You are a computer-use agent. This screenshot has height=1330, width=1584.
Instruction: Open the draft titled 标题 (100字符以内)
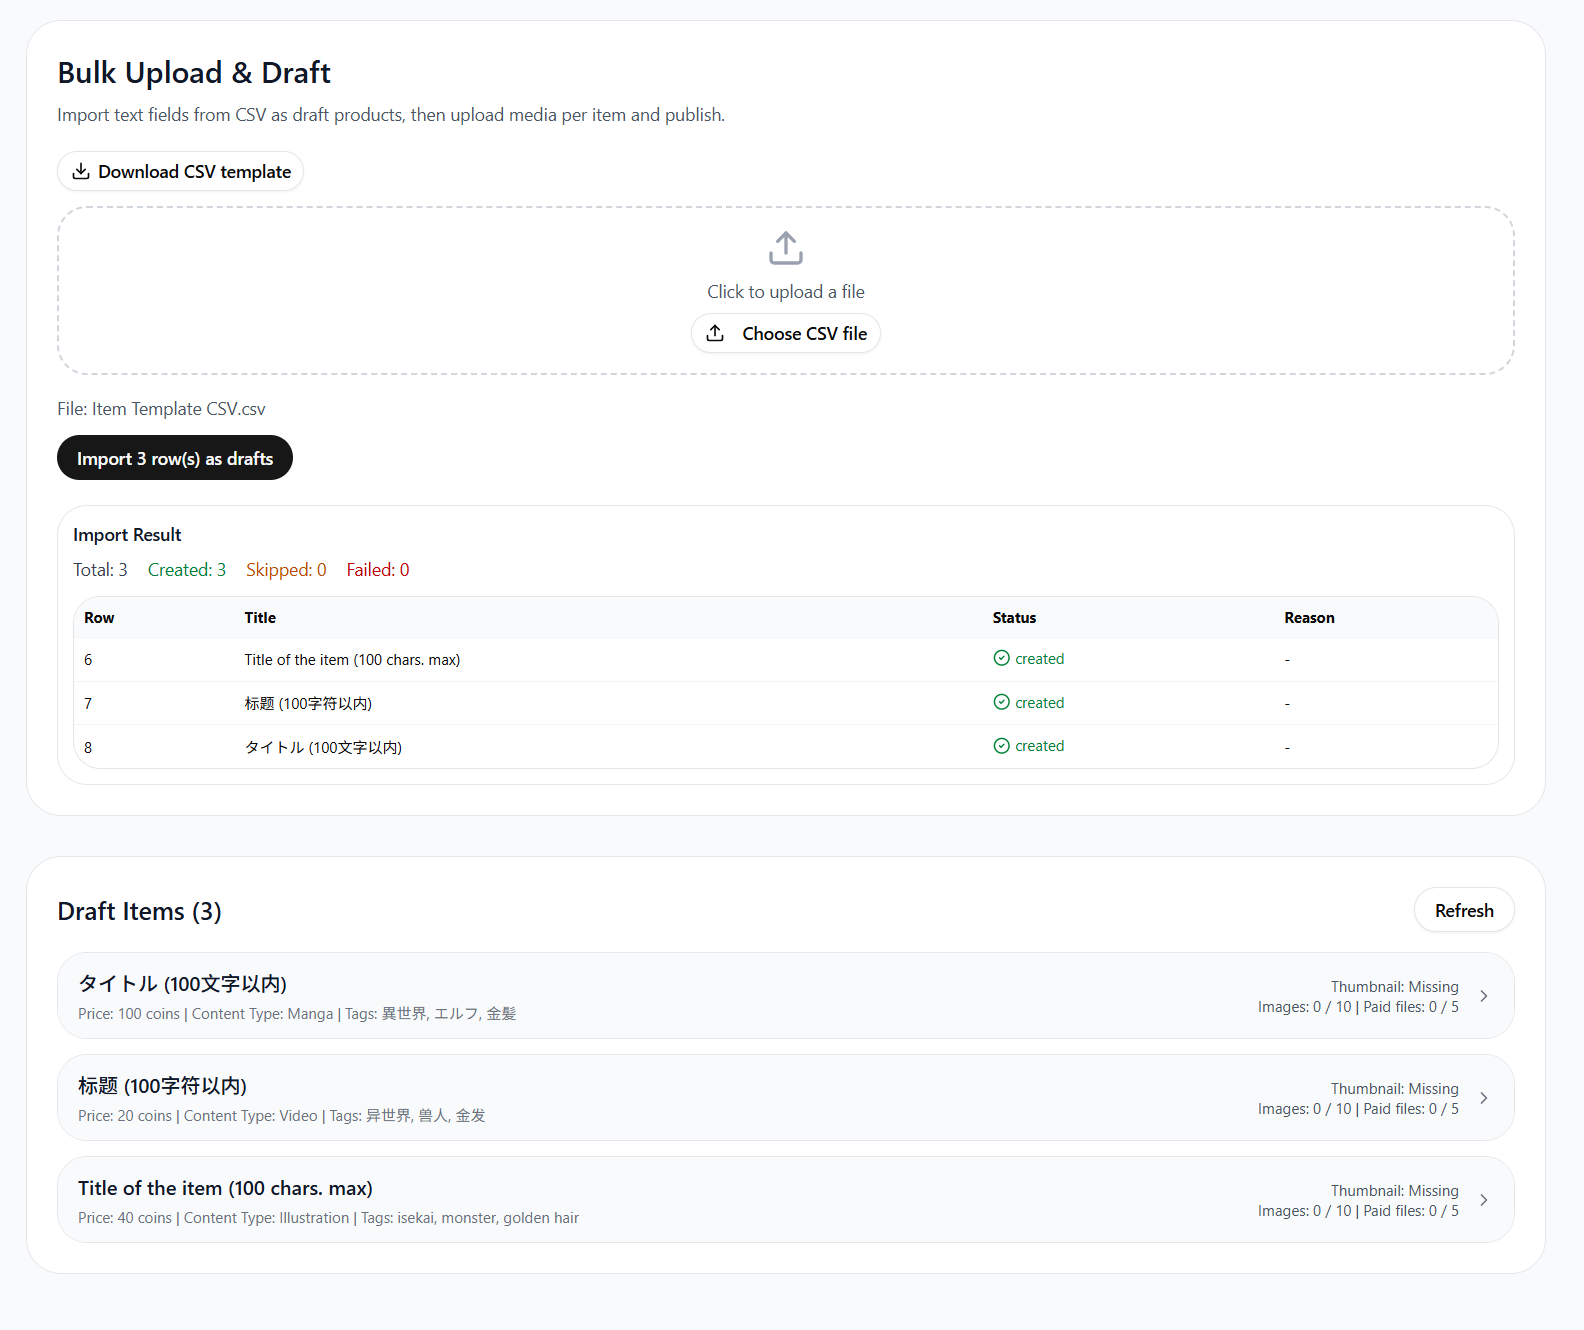tap(786, 1098)
